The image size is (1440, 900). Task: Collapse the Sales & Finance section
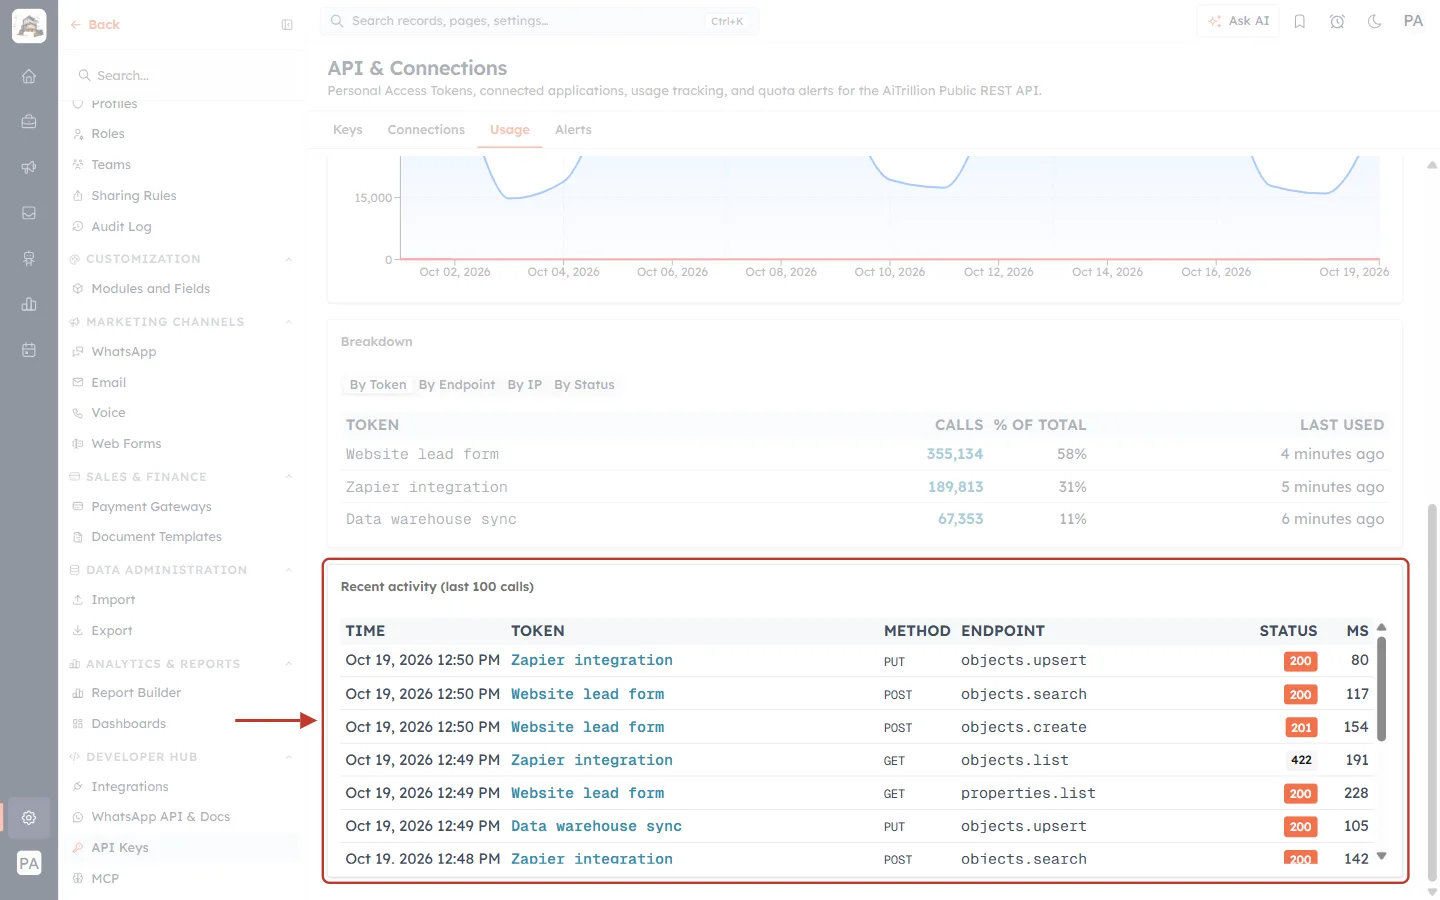tap(289, 477)
